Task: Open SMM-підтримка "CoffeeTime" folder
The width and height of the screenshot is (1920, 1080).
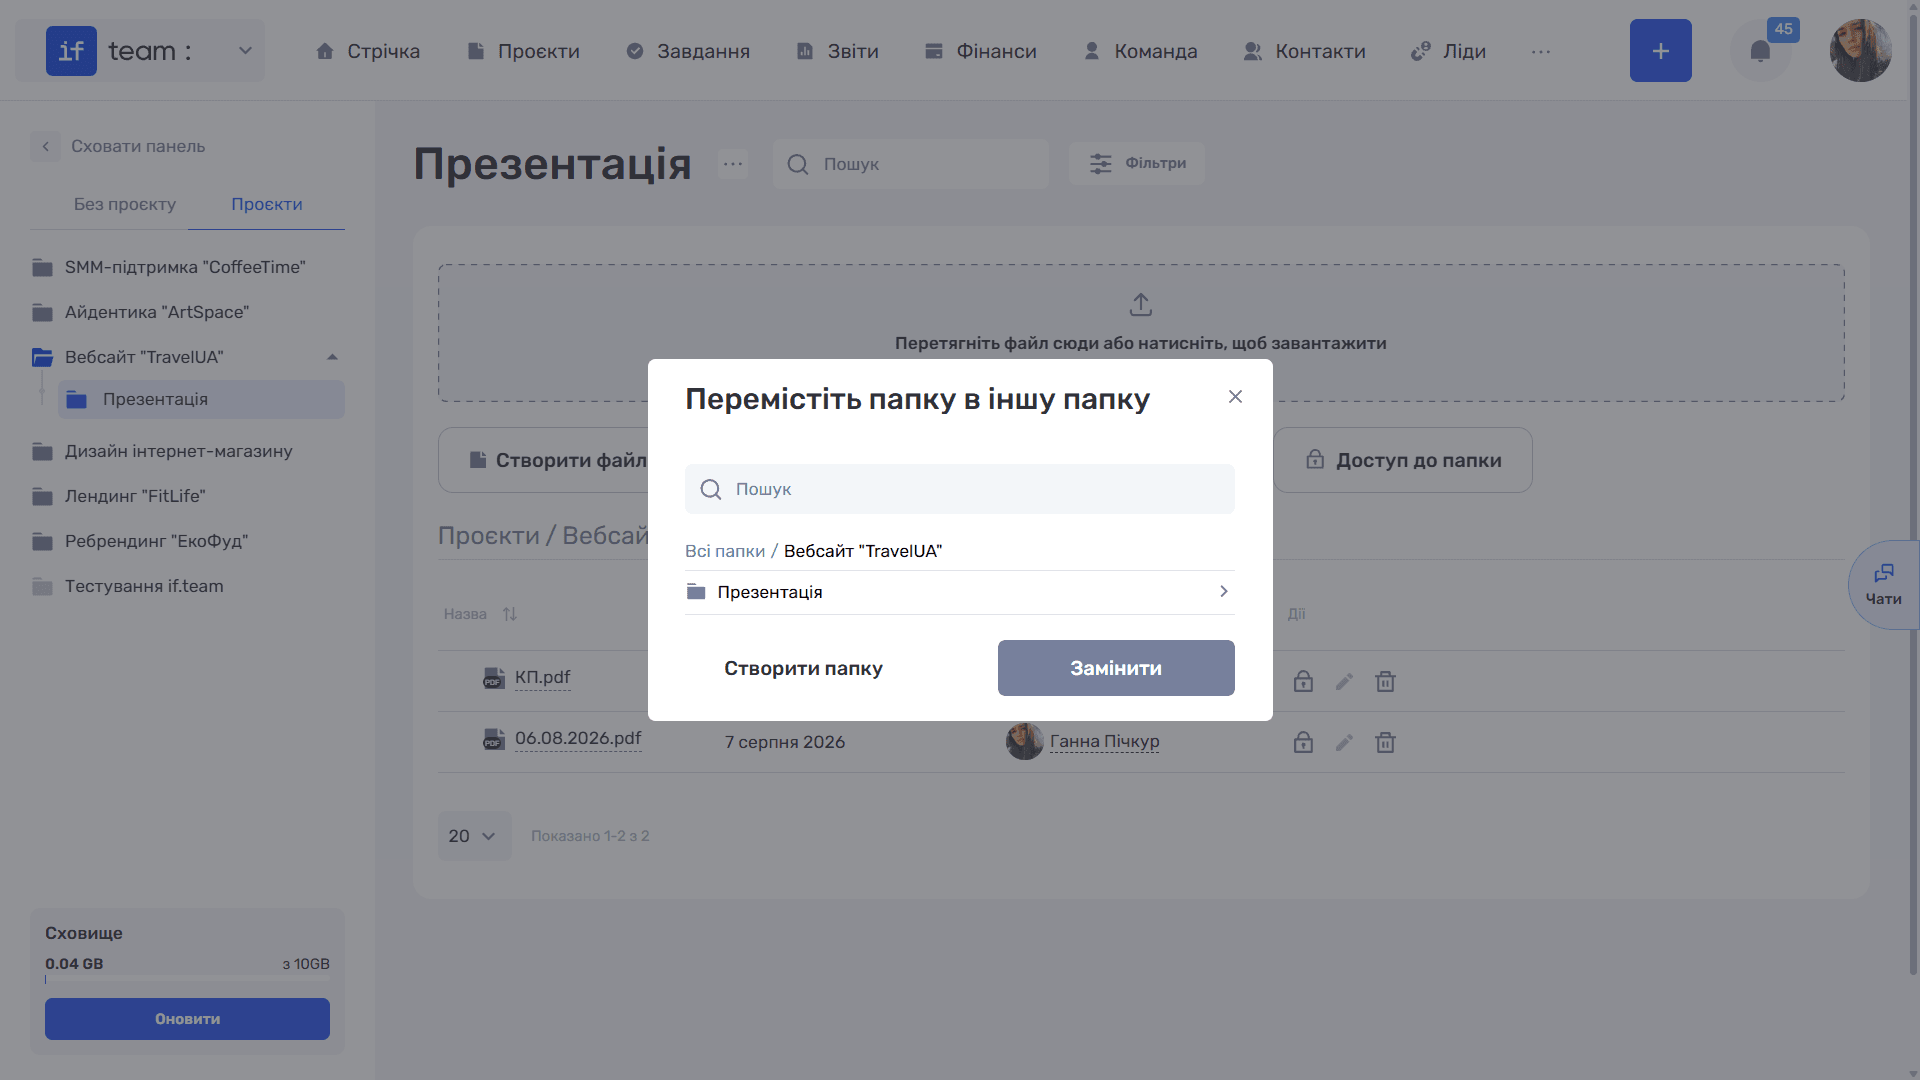Action: 187,267
